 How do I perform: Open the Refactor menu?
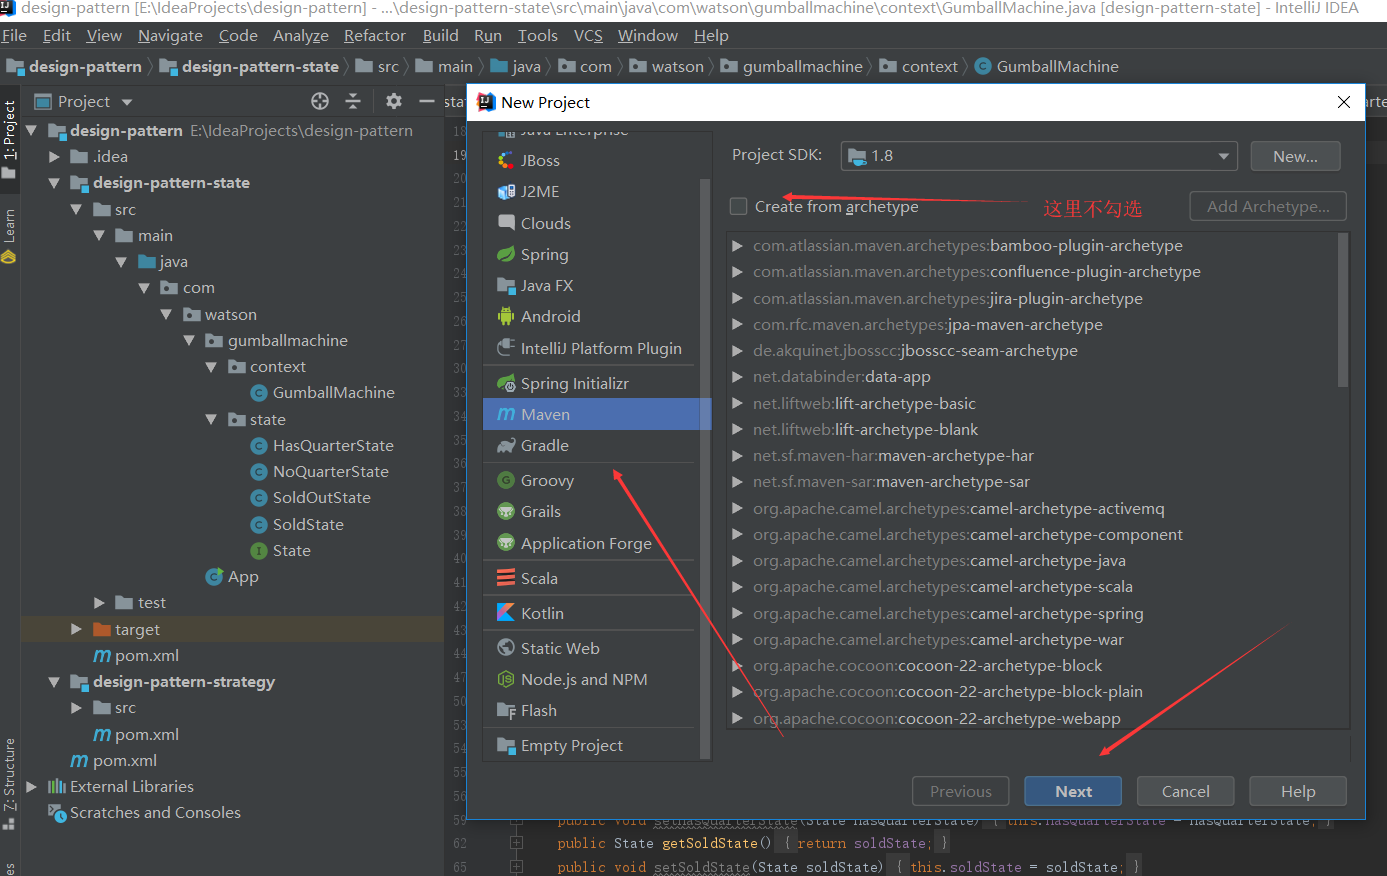click(375, 35)
